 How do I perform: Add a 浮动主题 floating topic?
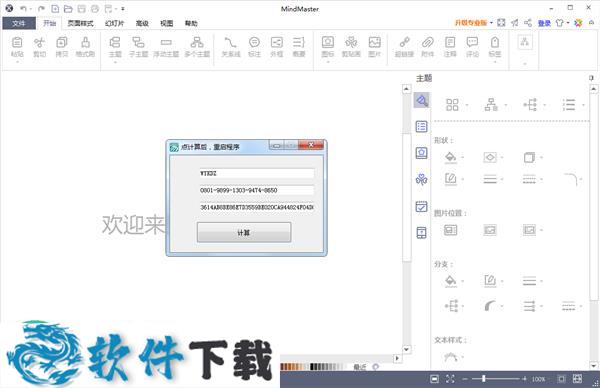[x=166, y=47]
